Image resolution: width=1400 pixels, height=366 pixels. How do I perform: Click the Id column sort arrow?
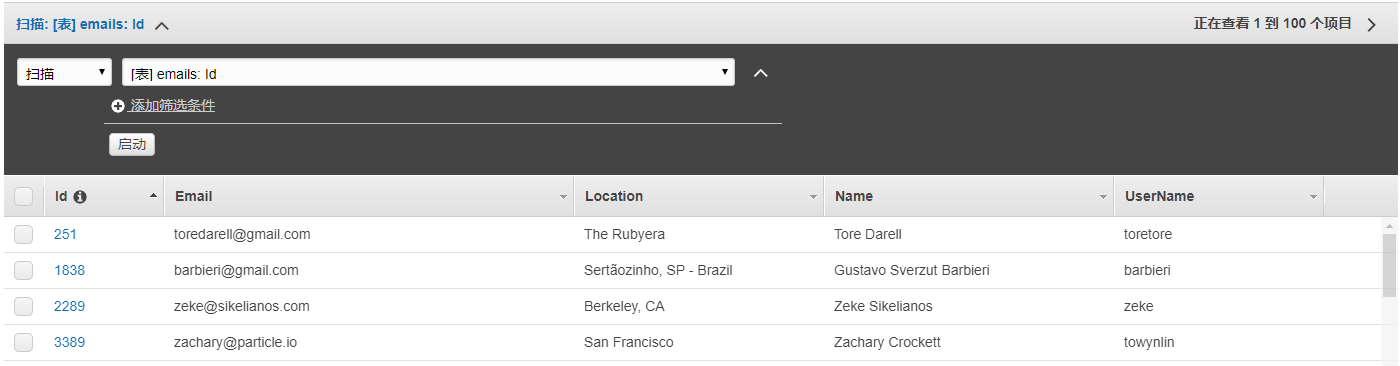pos(153,196)
